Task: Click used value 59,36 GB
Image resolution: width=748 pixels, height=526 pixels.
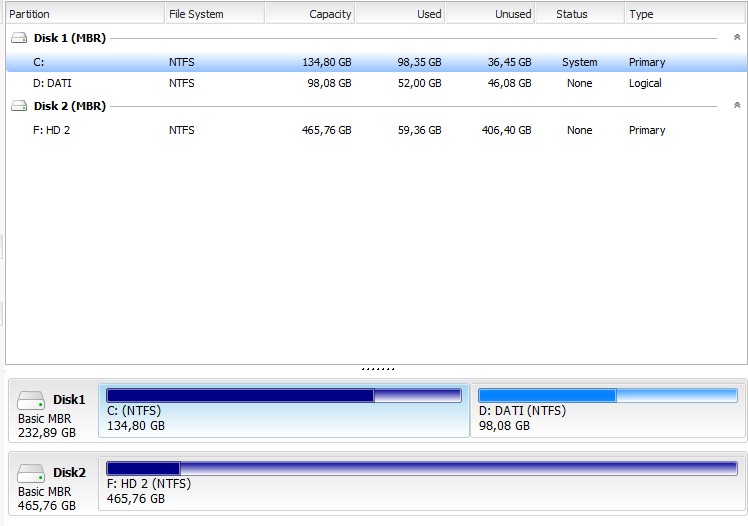Action: click(x=419, y=130)
